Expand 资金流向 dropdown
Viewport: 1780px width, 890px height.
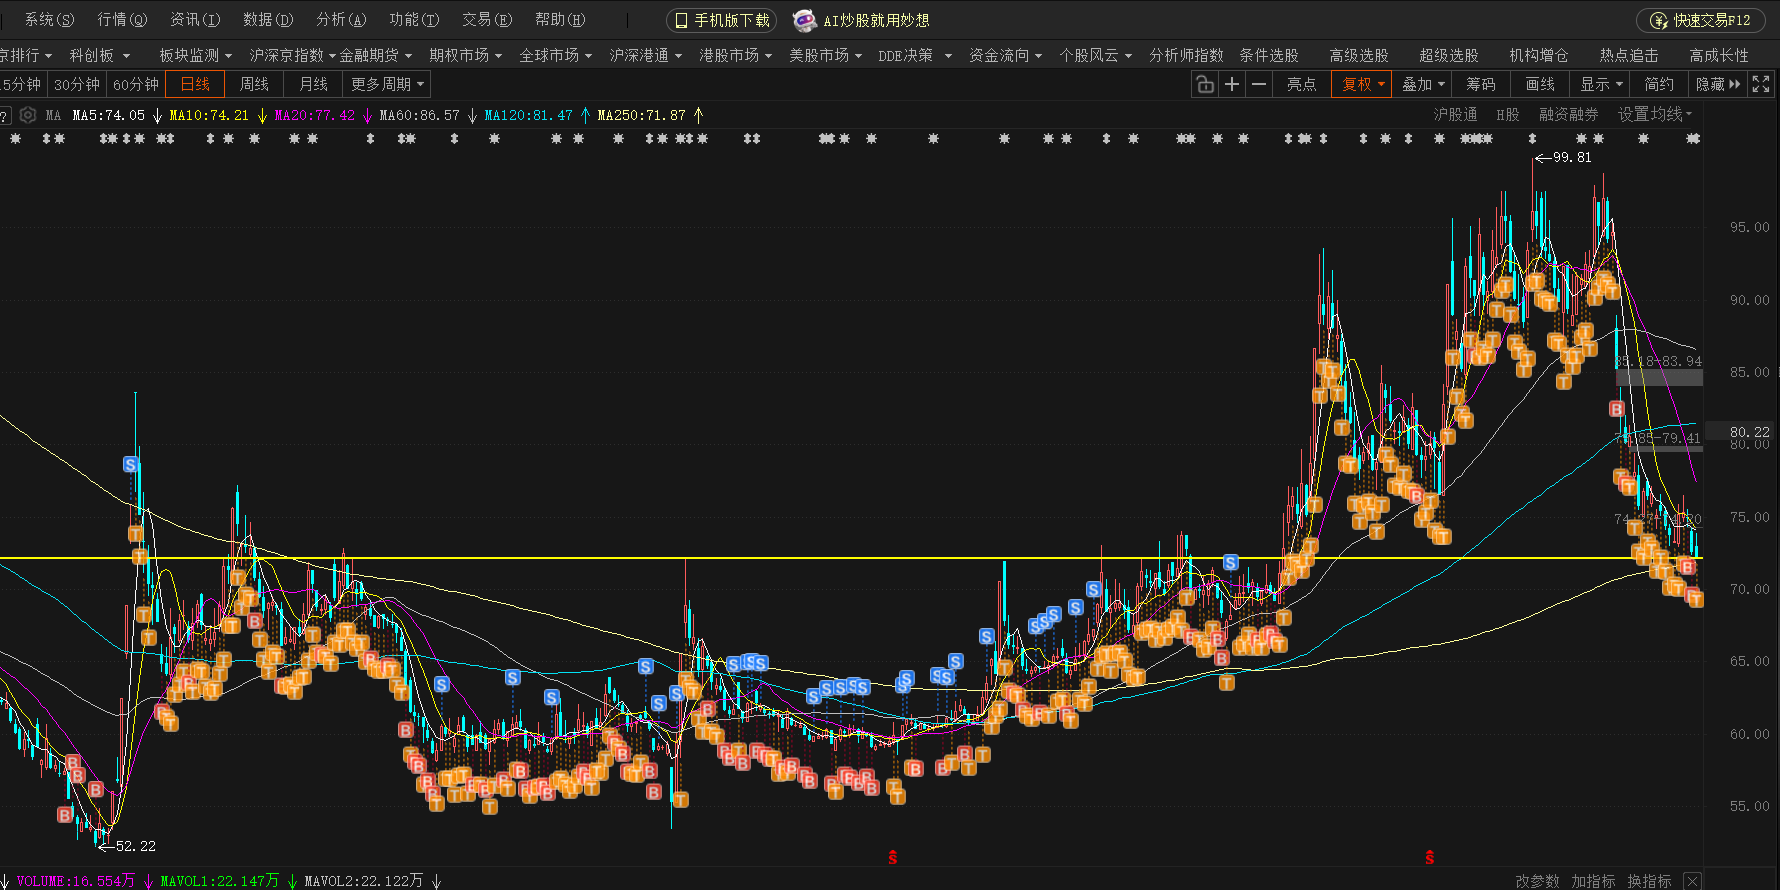tap(1005, 56)
